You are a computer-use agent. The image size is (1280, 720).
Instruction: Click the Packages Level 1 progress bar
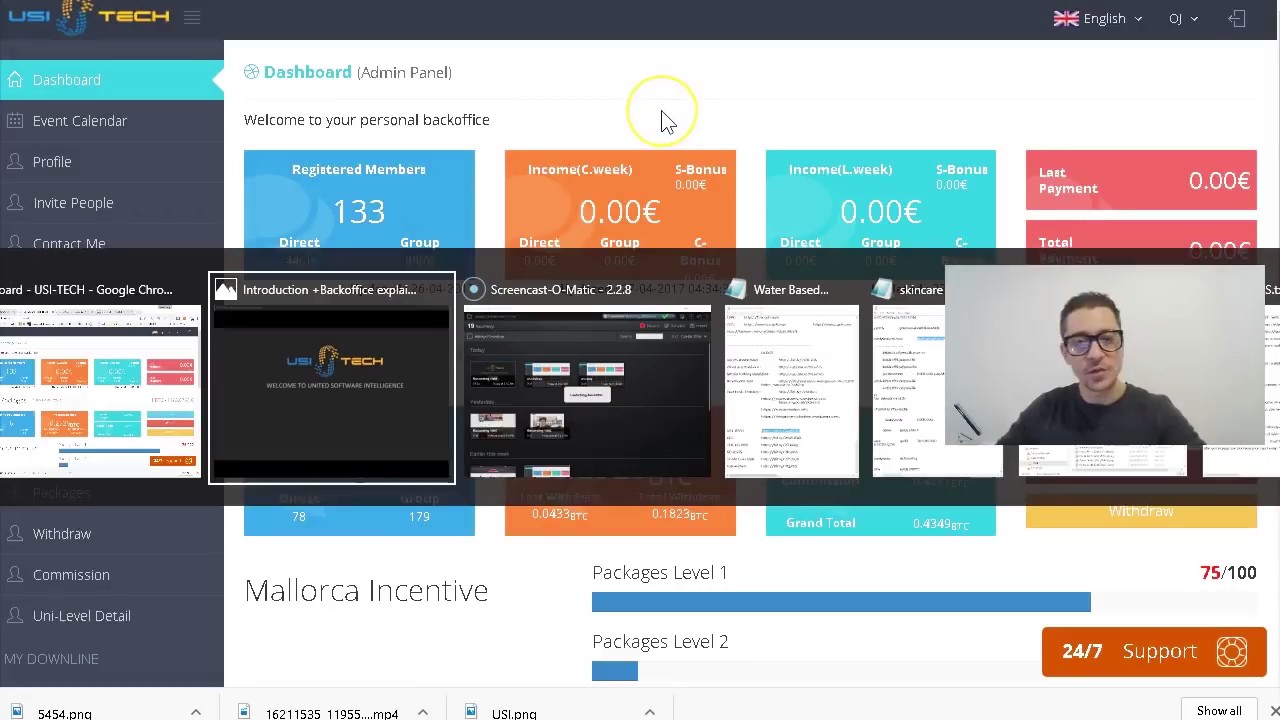coord(924,602)
